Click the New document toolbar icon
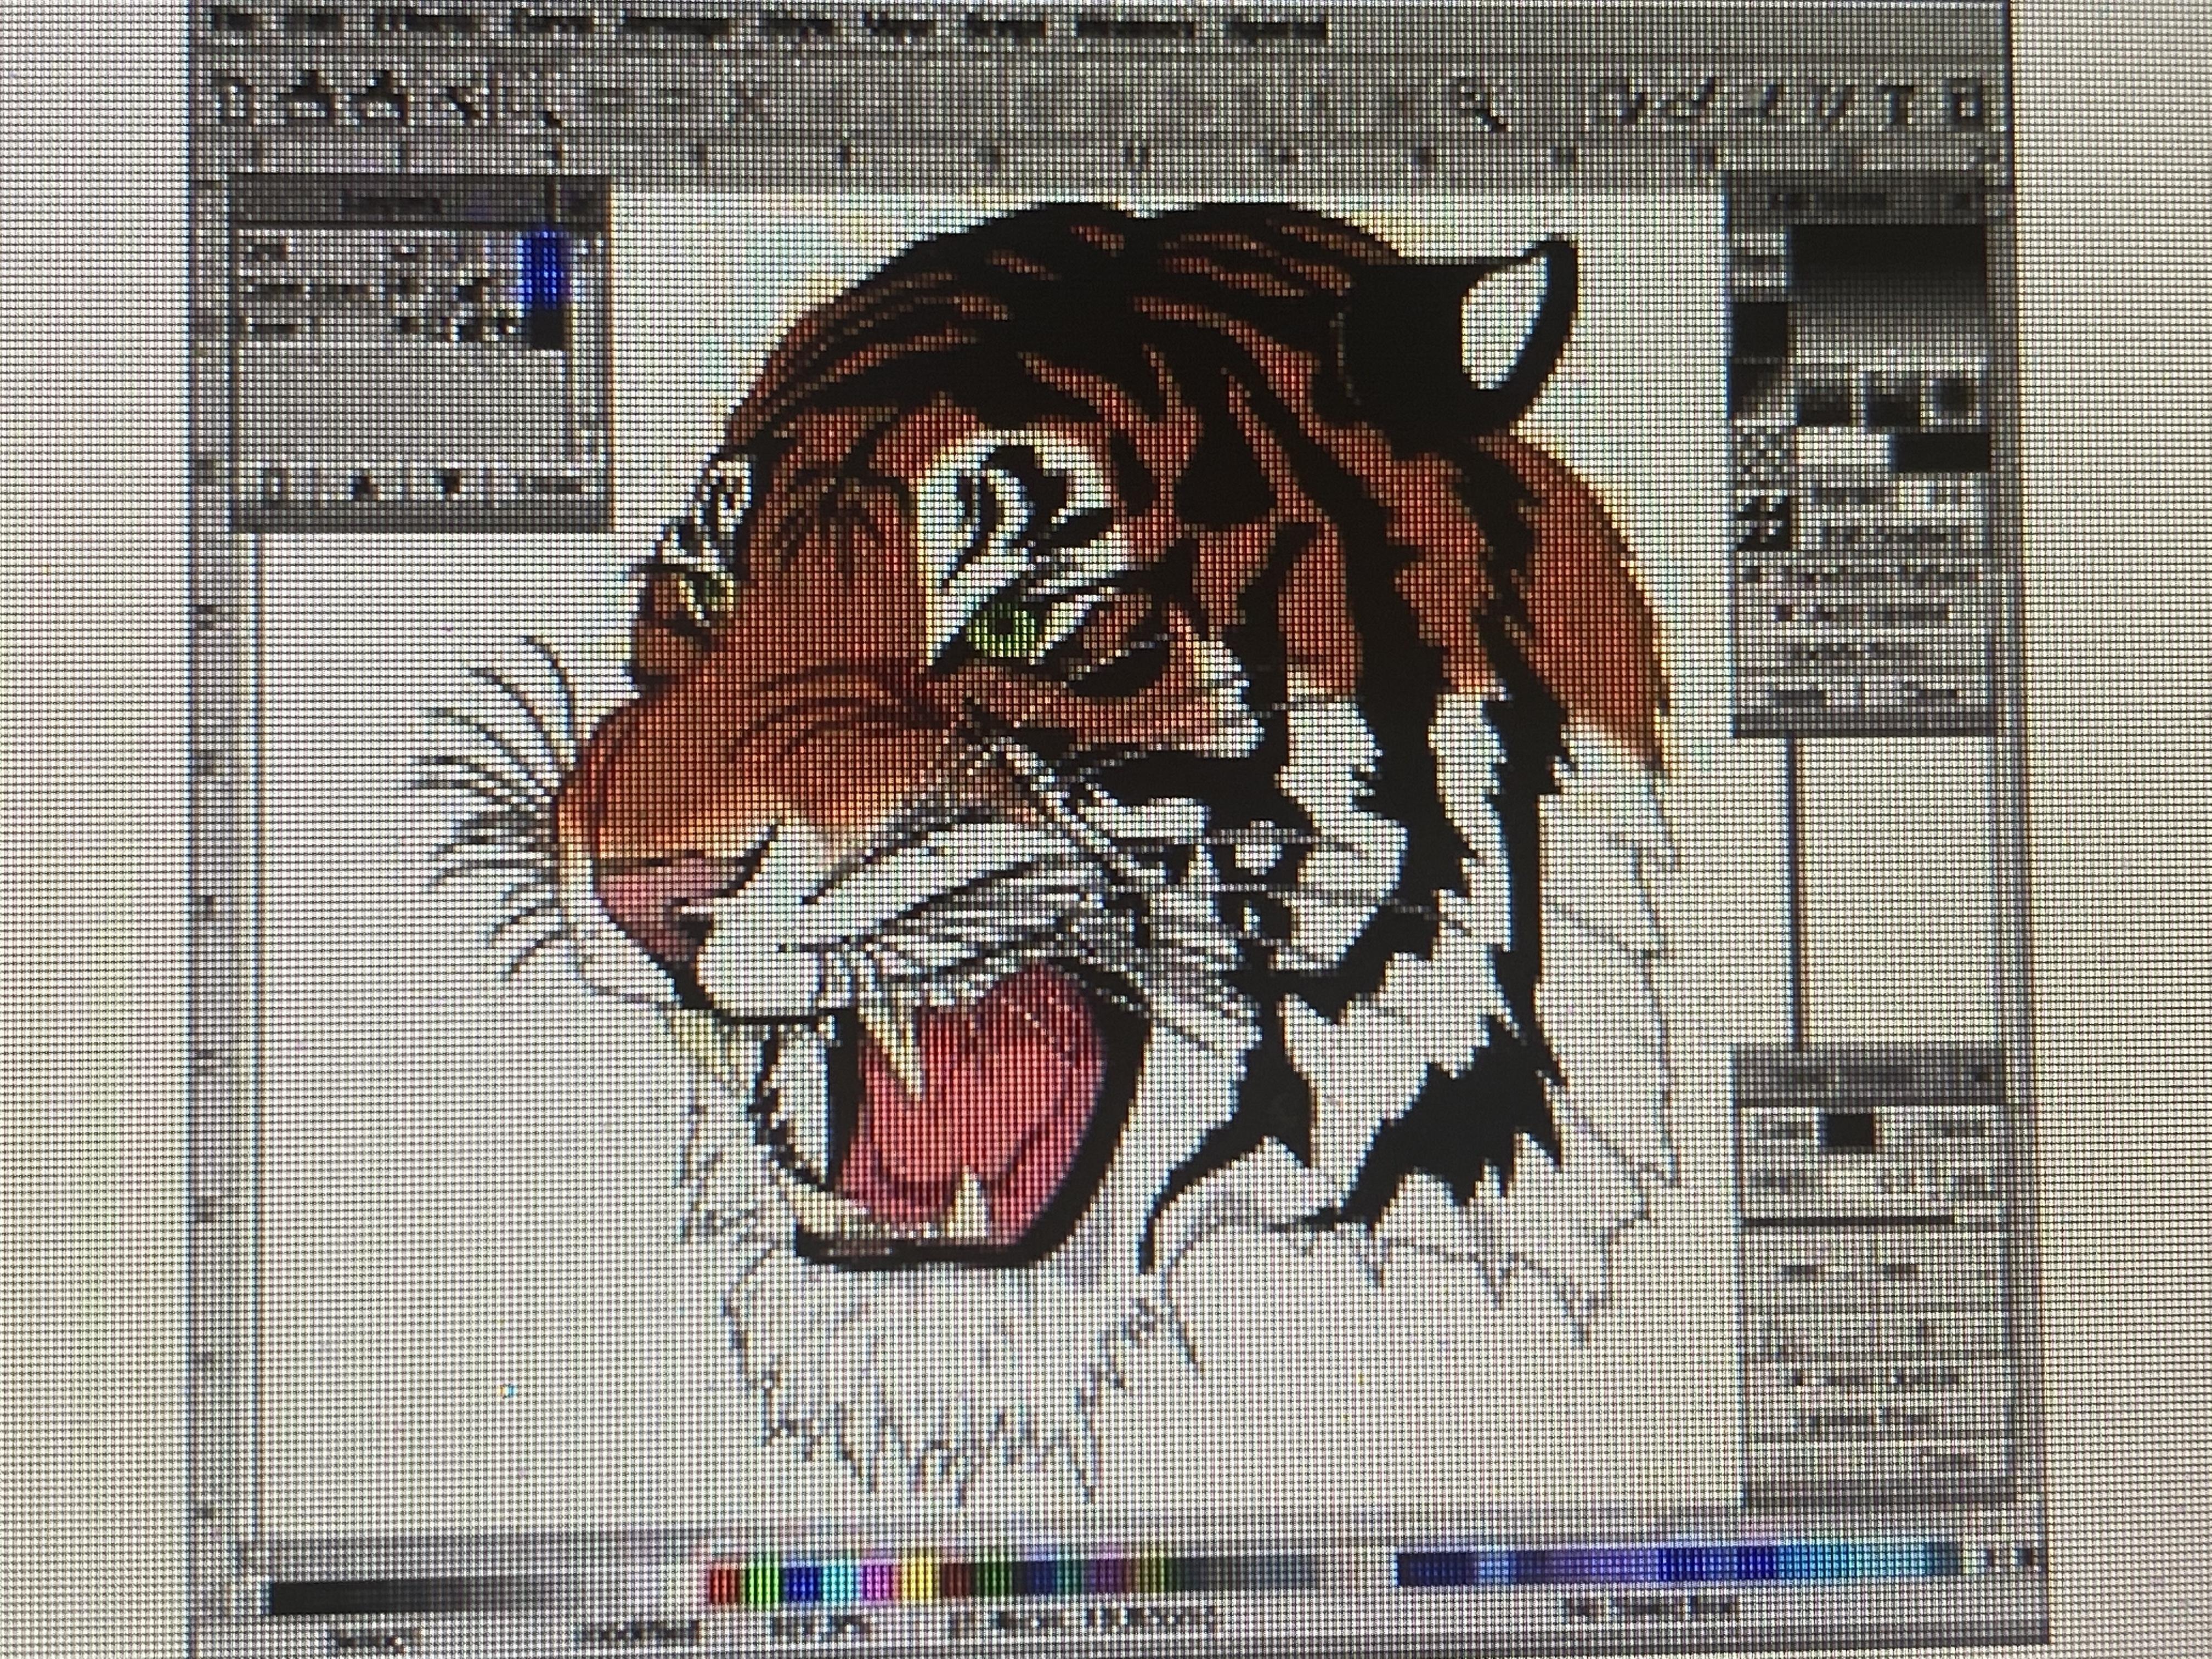This screenshot has height=1659, width=2212. (x=232, y=104)
